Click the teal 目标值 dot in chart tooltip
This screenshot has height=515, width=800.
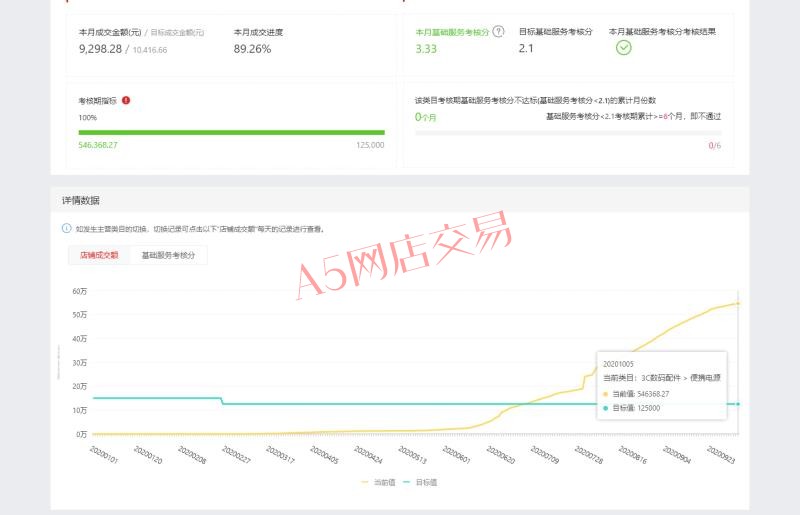[606, 408]
